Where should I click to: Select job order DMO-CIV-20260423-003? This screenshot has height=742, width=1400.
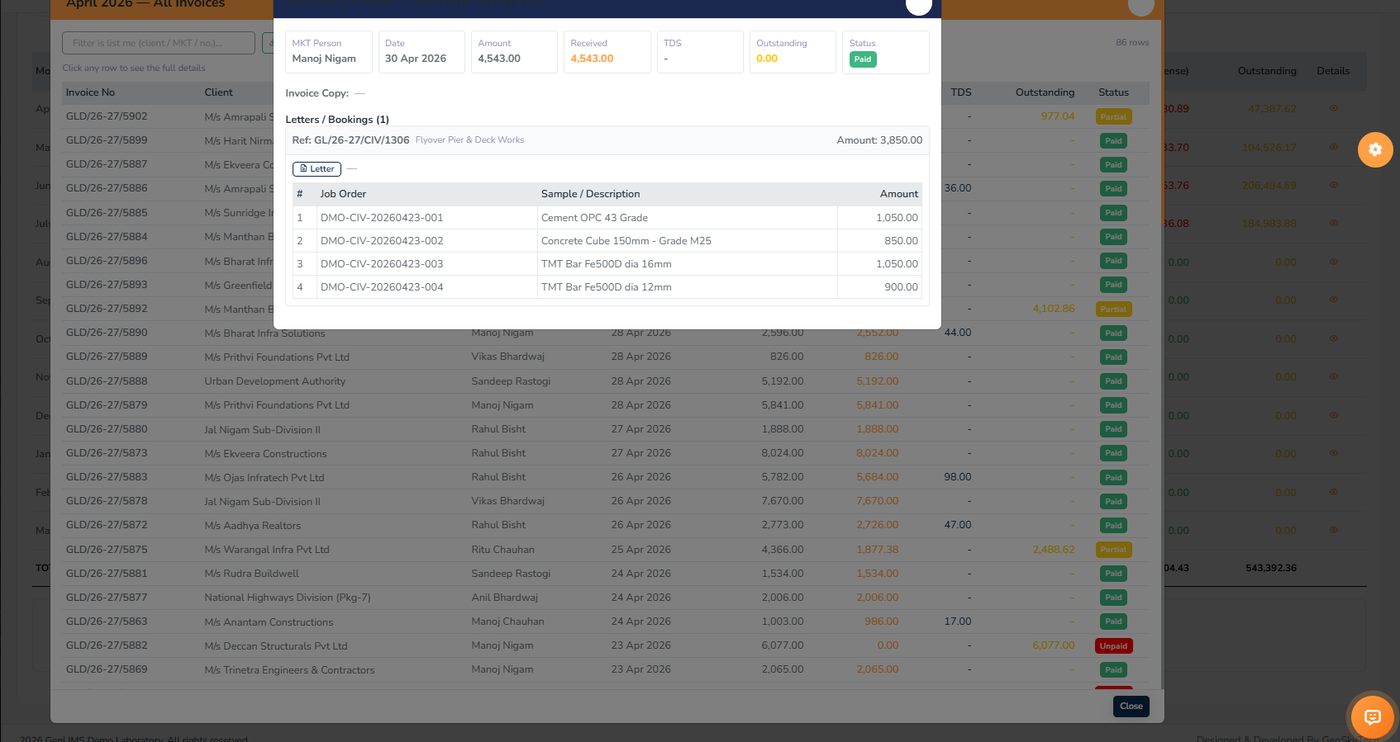click(x=381, y=264)
